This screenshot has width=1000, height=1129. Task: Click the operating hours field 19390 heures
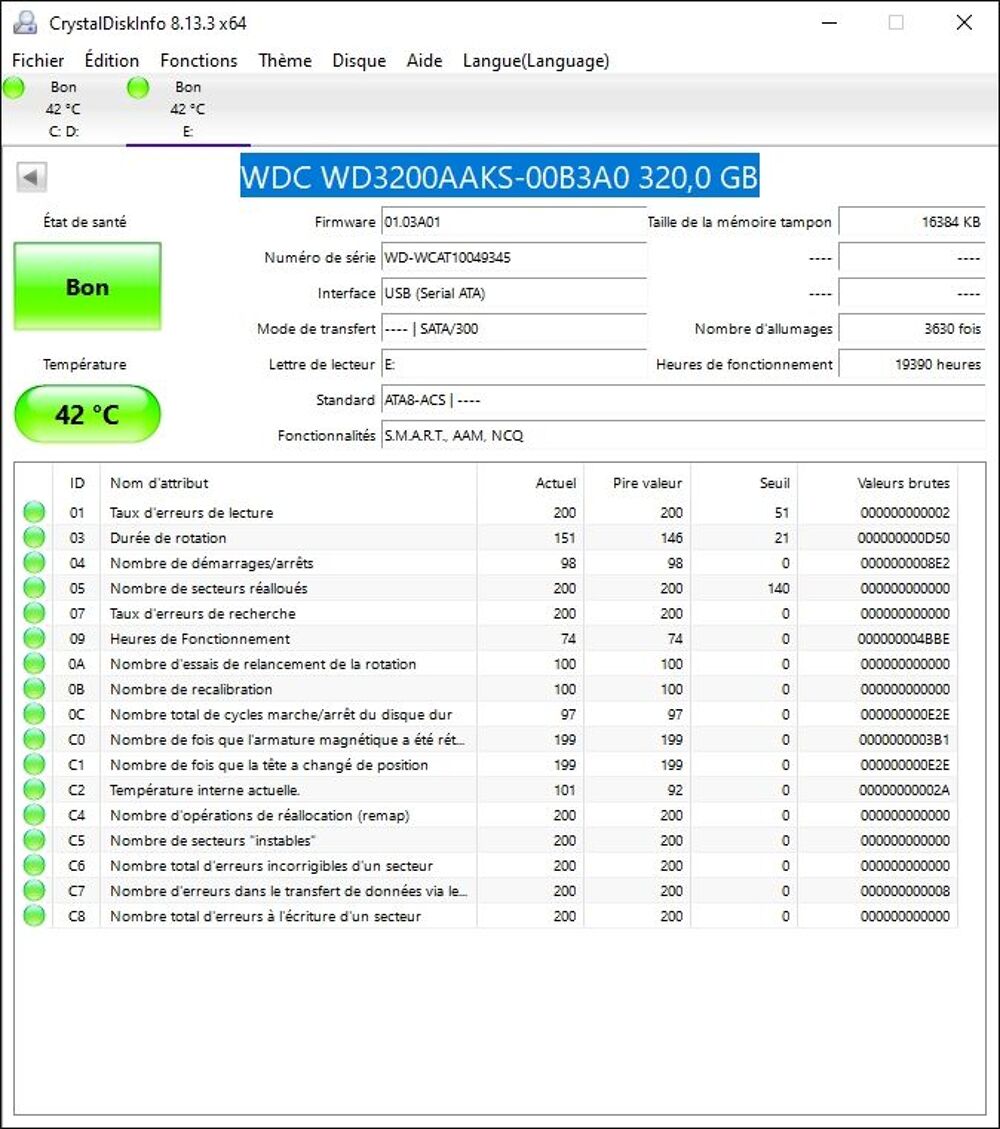pyautogui.click(x=911, y=364)
